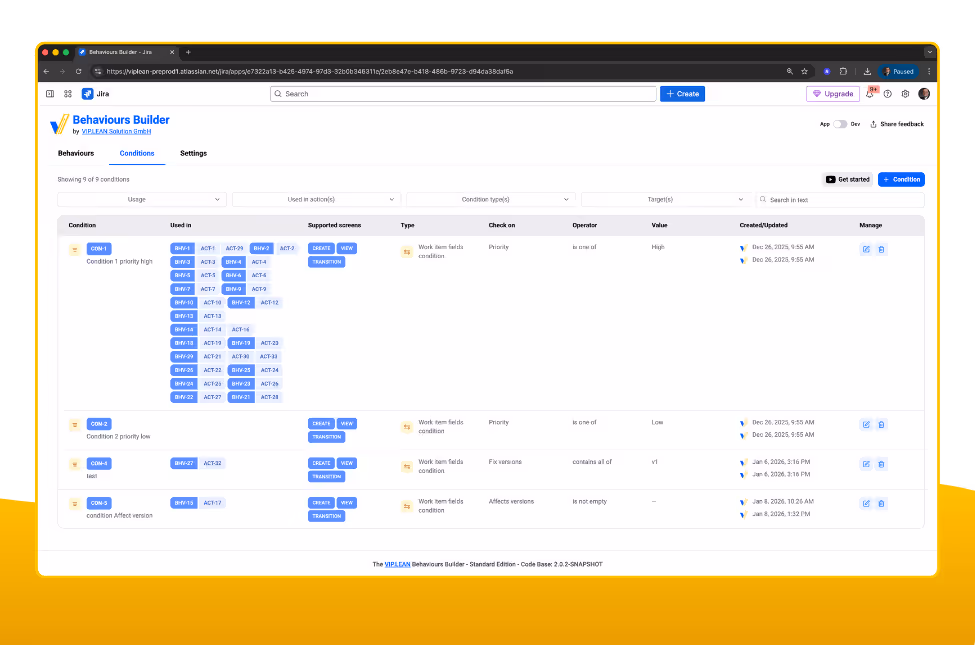
Task: Click the orange icon beside CON-1
Action: pos(75,250)
